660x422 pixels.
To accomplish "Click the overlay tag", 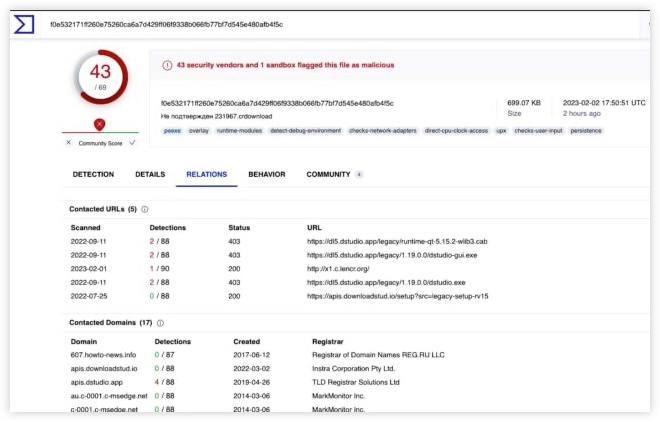I will point(199,131).
